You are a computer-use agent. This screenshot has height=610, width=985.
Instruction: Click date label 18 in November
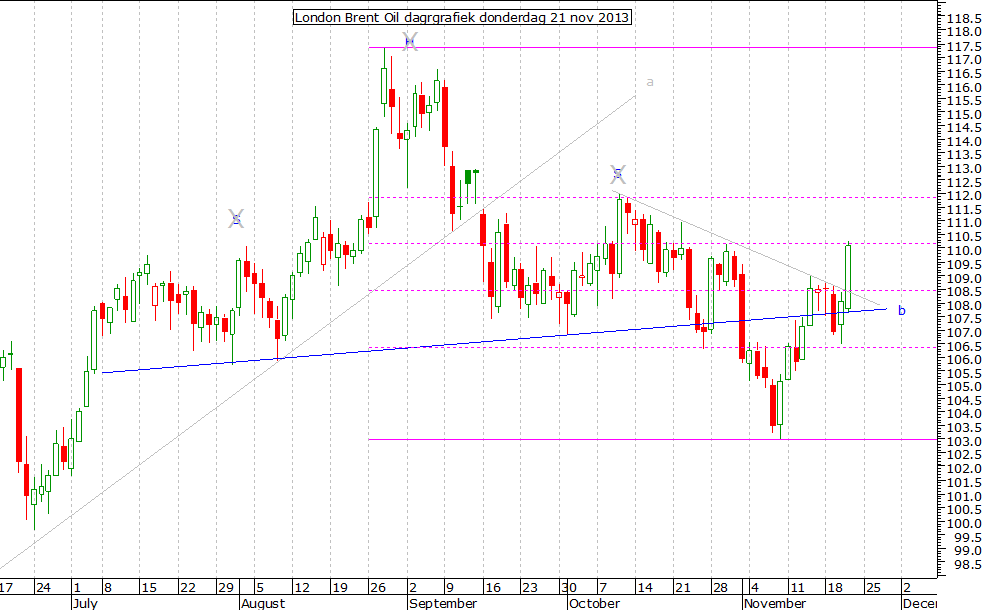tap(835, 588)
